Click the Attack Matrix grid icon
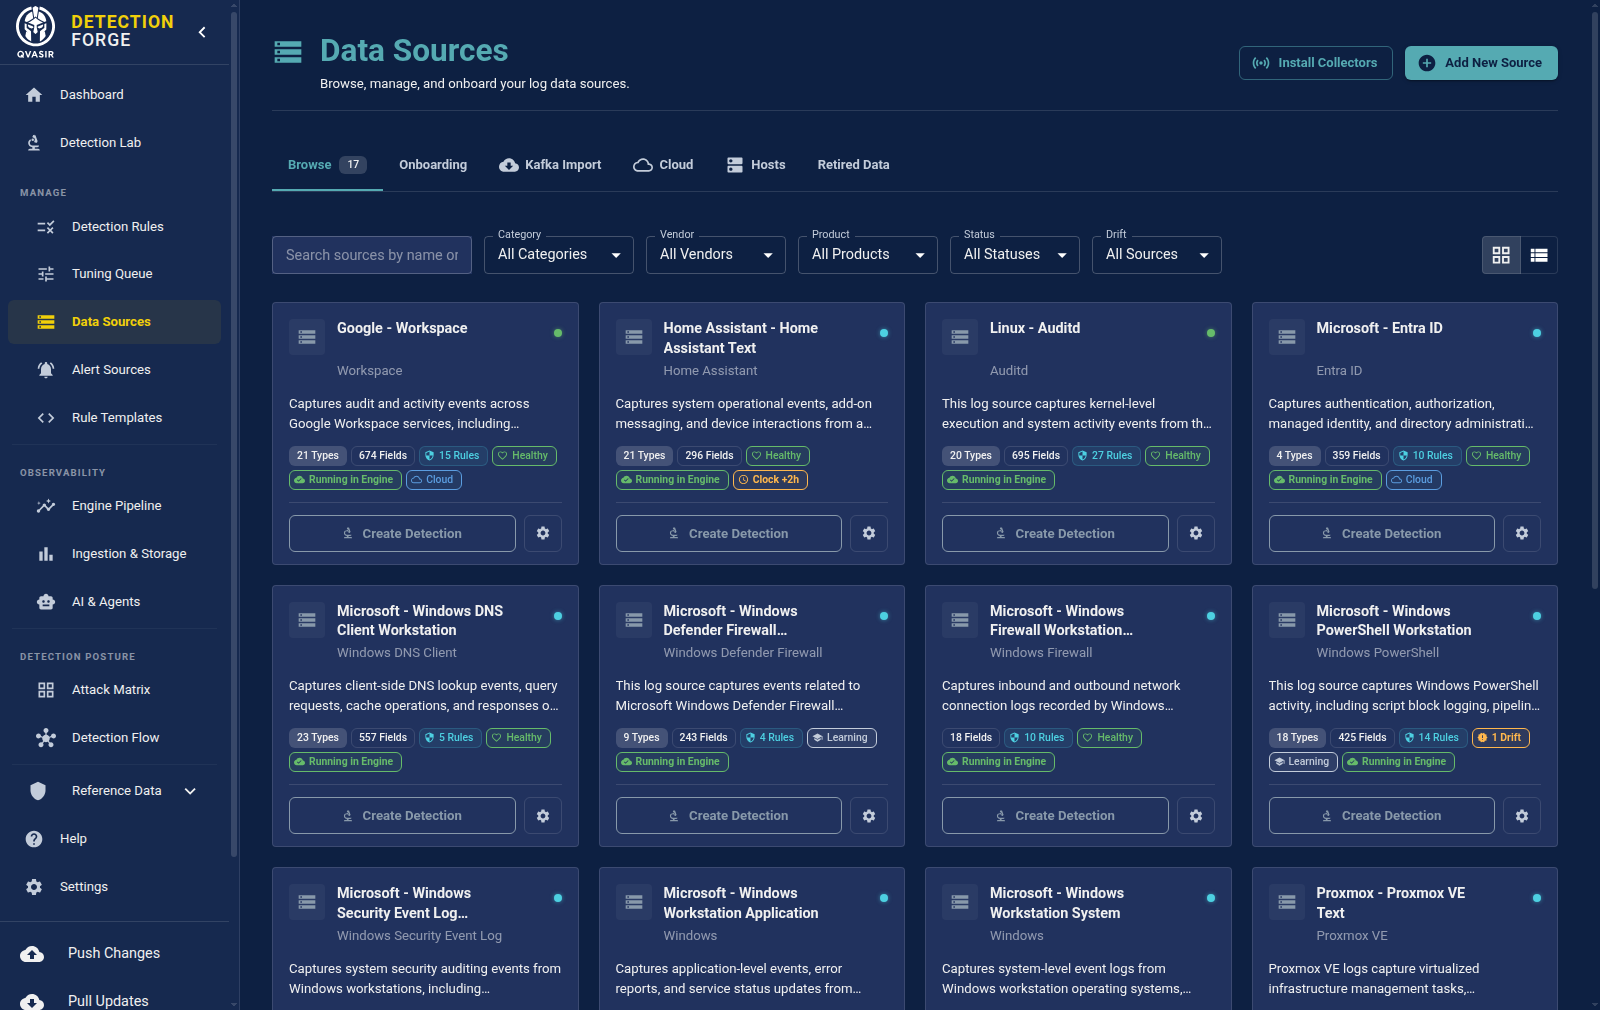 pos(46,690)
